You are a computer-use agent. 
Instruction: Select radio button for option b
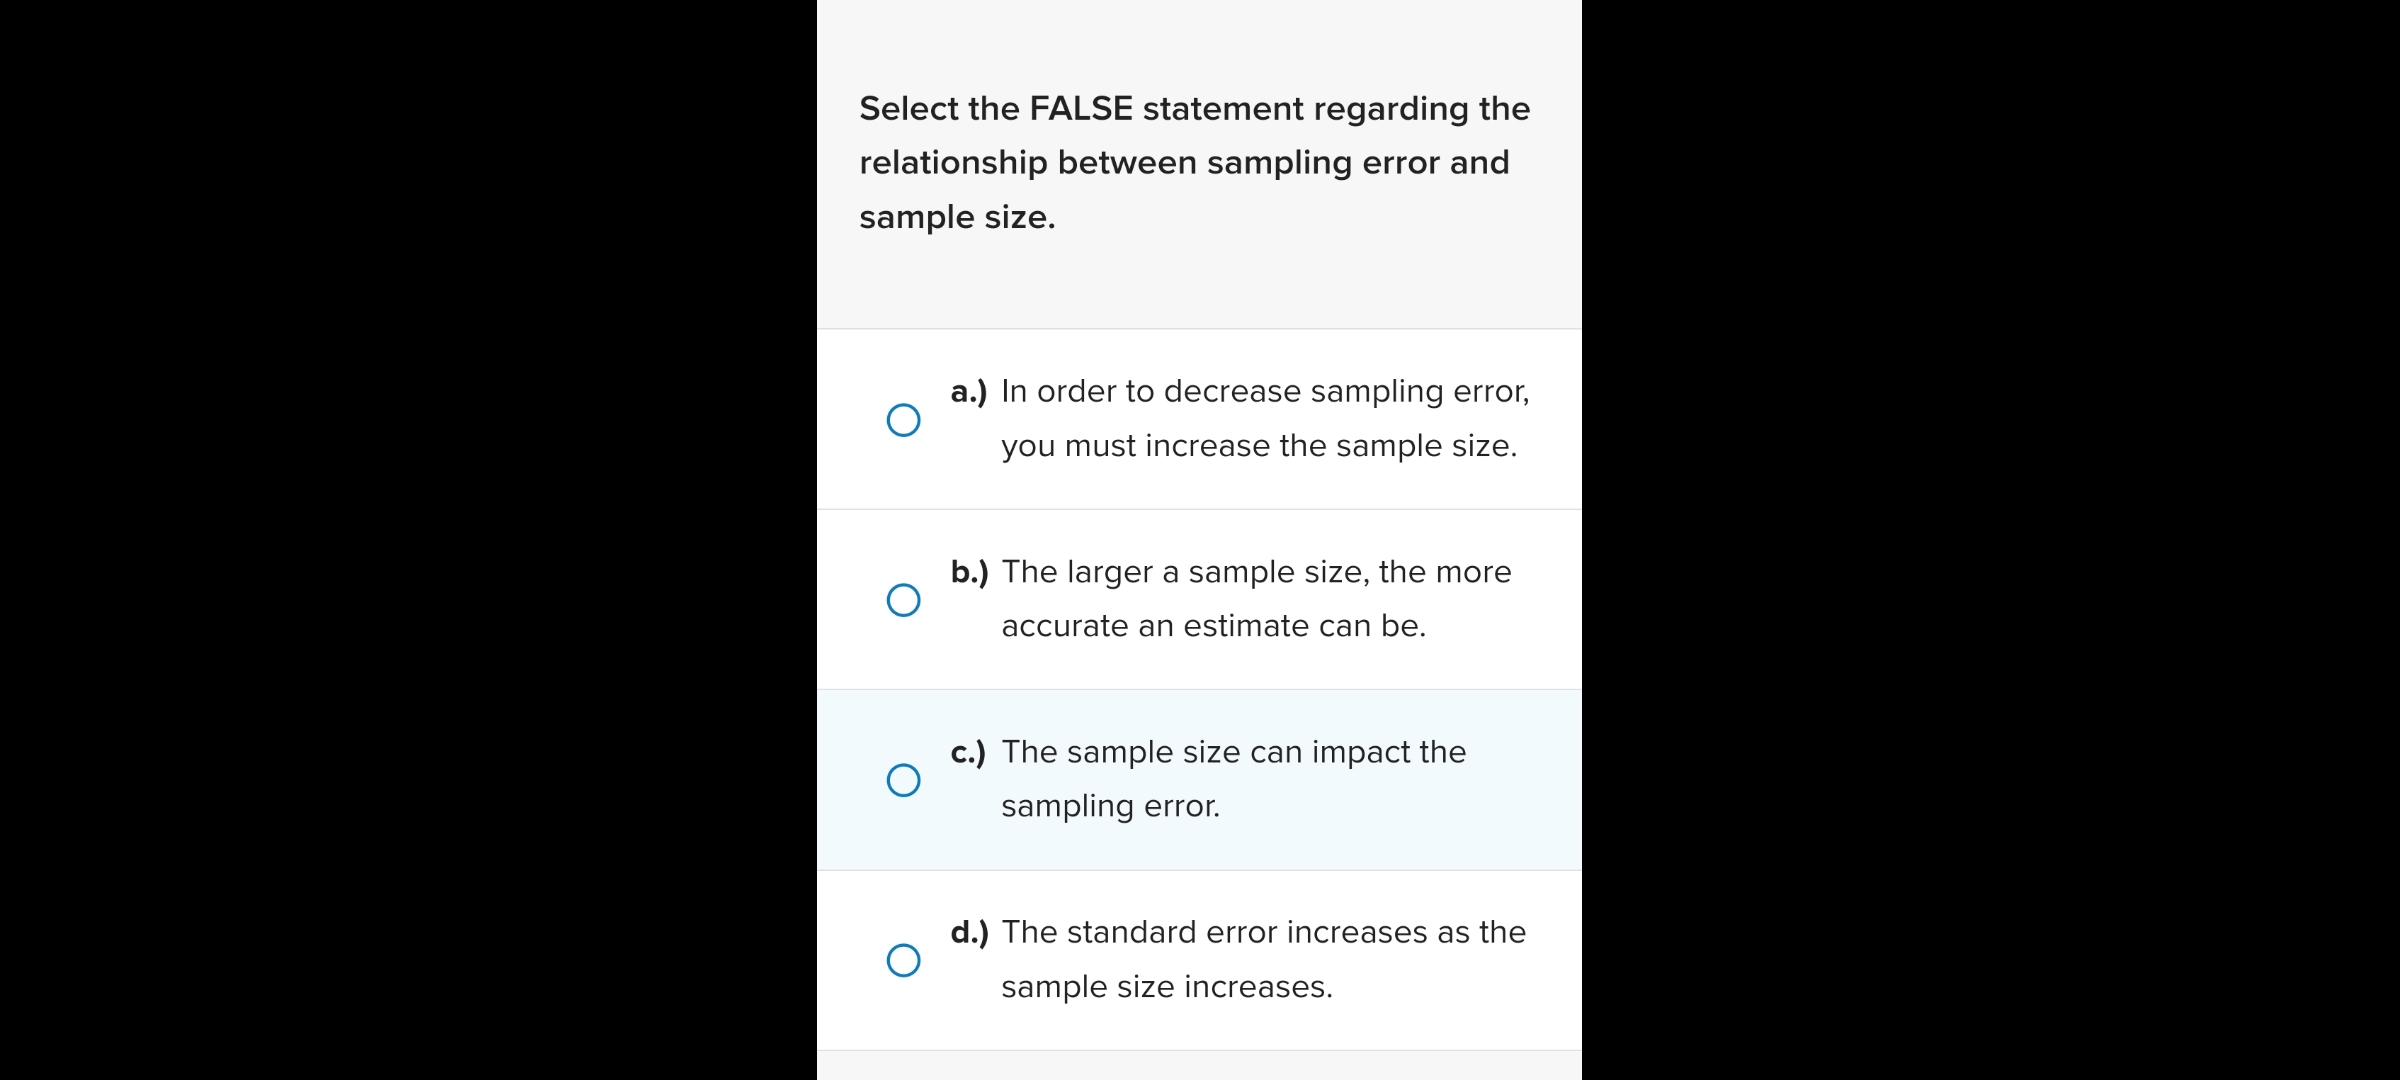pyautogui.click(x=903, y=600)
